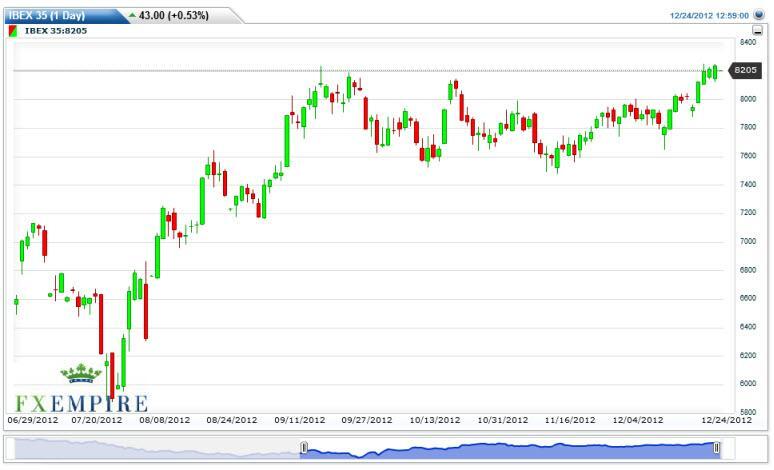
Task: Collapse the chart panel with minus button
Action: click(758, 31)
